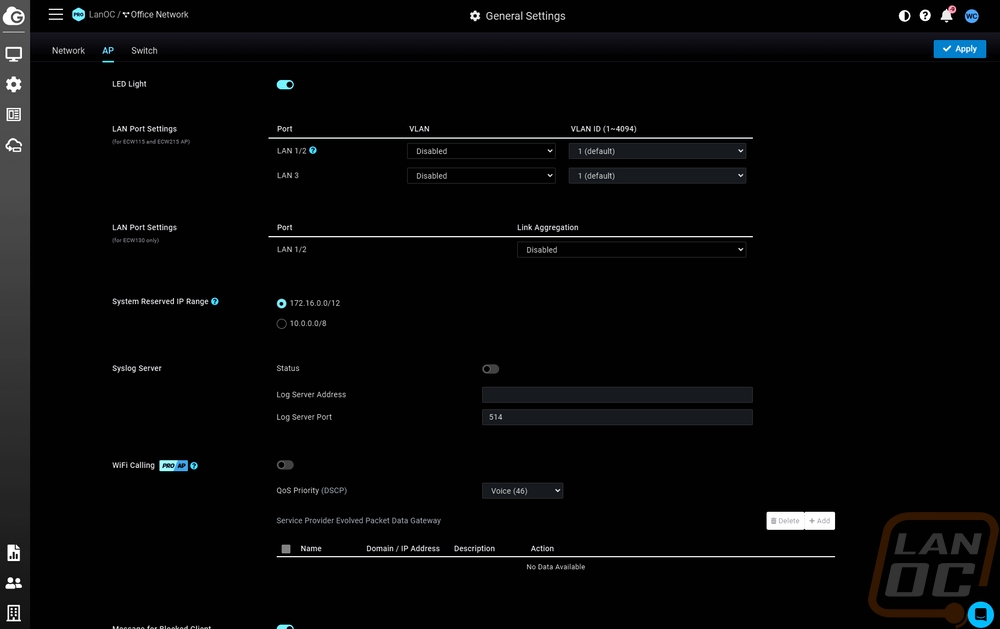This screenshot has width=1000, height=629.
Task: Switch to the Network tab
Action: pyautogui.click(x=68, y=50)
